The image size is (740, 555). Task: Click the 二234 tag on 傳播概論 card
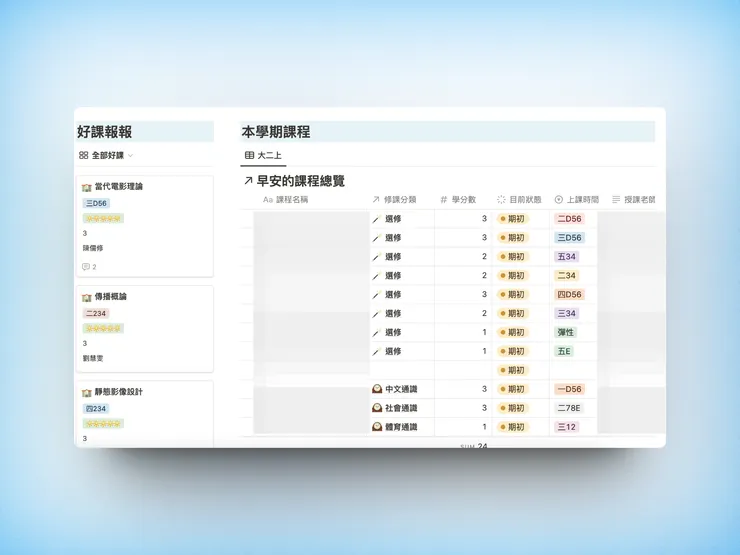click(96, 313)
